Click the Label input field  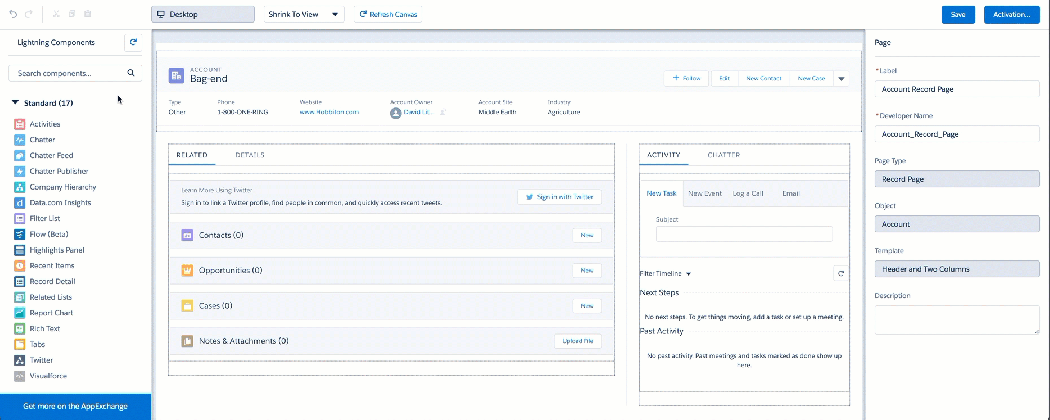tap(957, 89)
